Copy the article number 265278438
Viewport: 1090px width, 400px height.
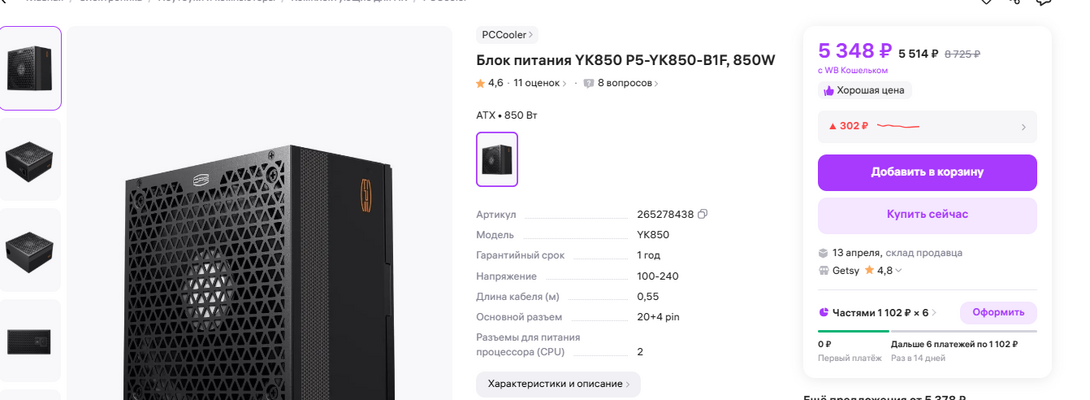[x=703, y=214]
